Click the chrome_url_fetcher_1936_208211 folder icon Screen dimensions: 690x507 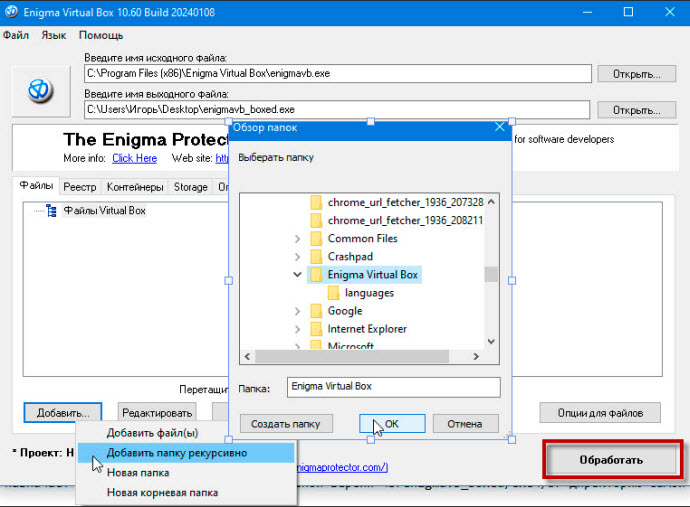pyautogui.click(x=316, y=220)
